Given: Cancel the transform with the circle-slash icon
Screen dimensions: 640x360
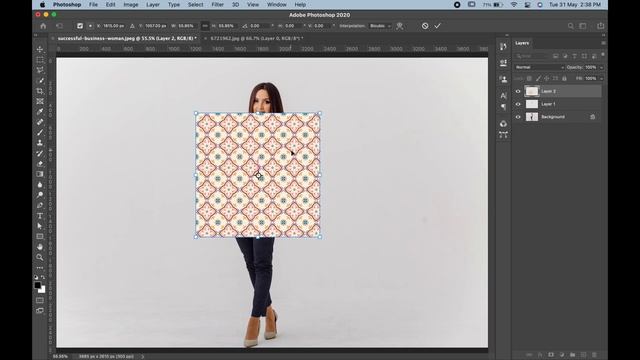Looking at the screenshot, I should click(425, 26).
